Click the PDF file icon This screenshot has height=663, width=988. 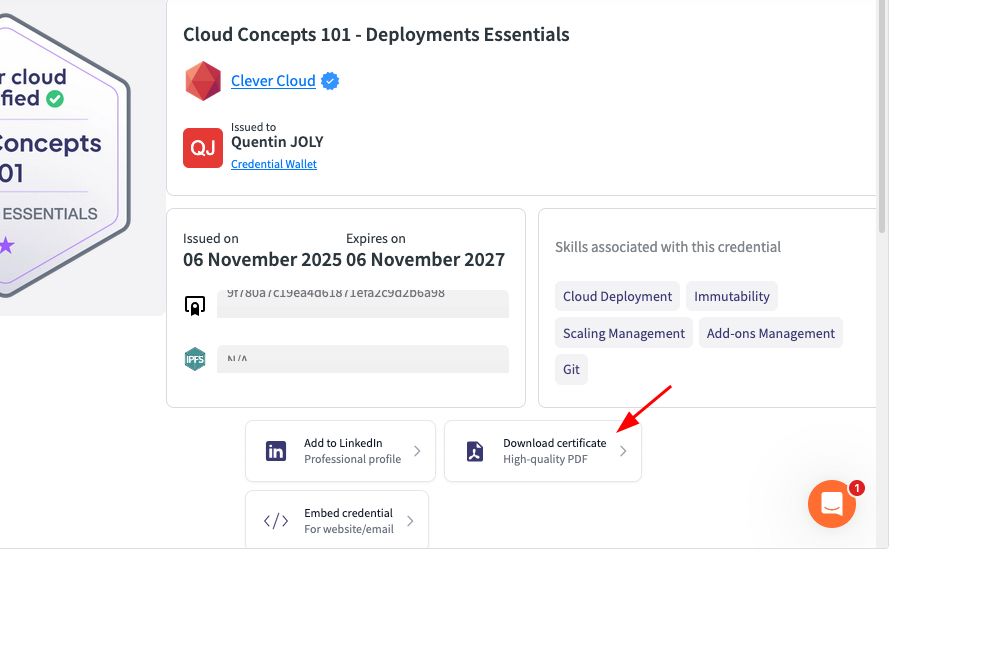[474, 451]
